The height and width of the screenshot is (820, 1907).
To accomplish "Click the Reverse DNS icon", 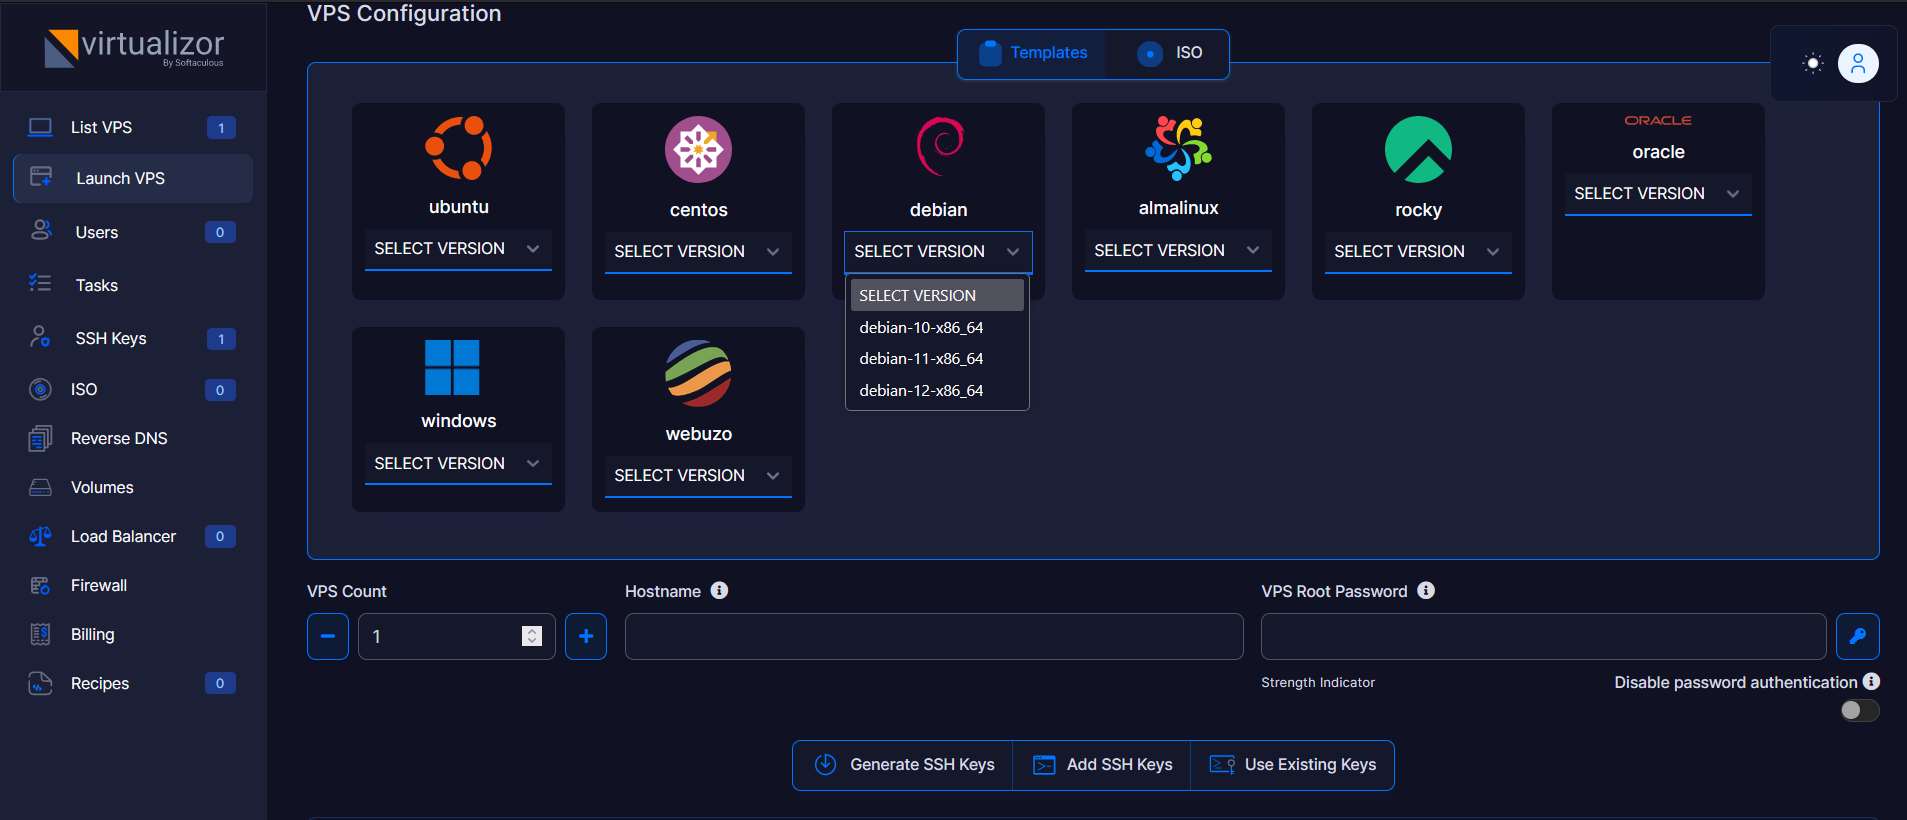I will click(40, 438).
